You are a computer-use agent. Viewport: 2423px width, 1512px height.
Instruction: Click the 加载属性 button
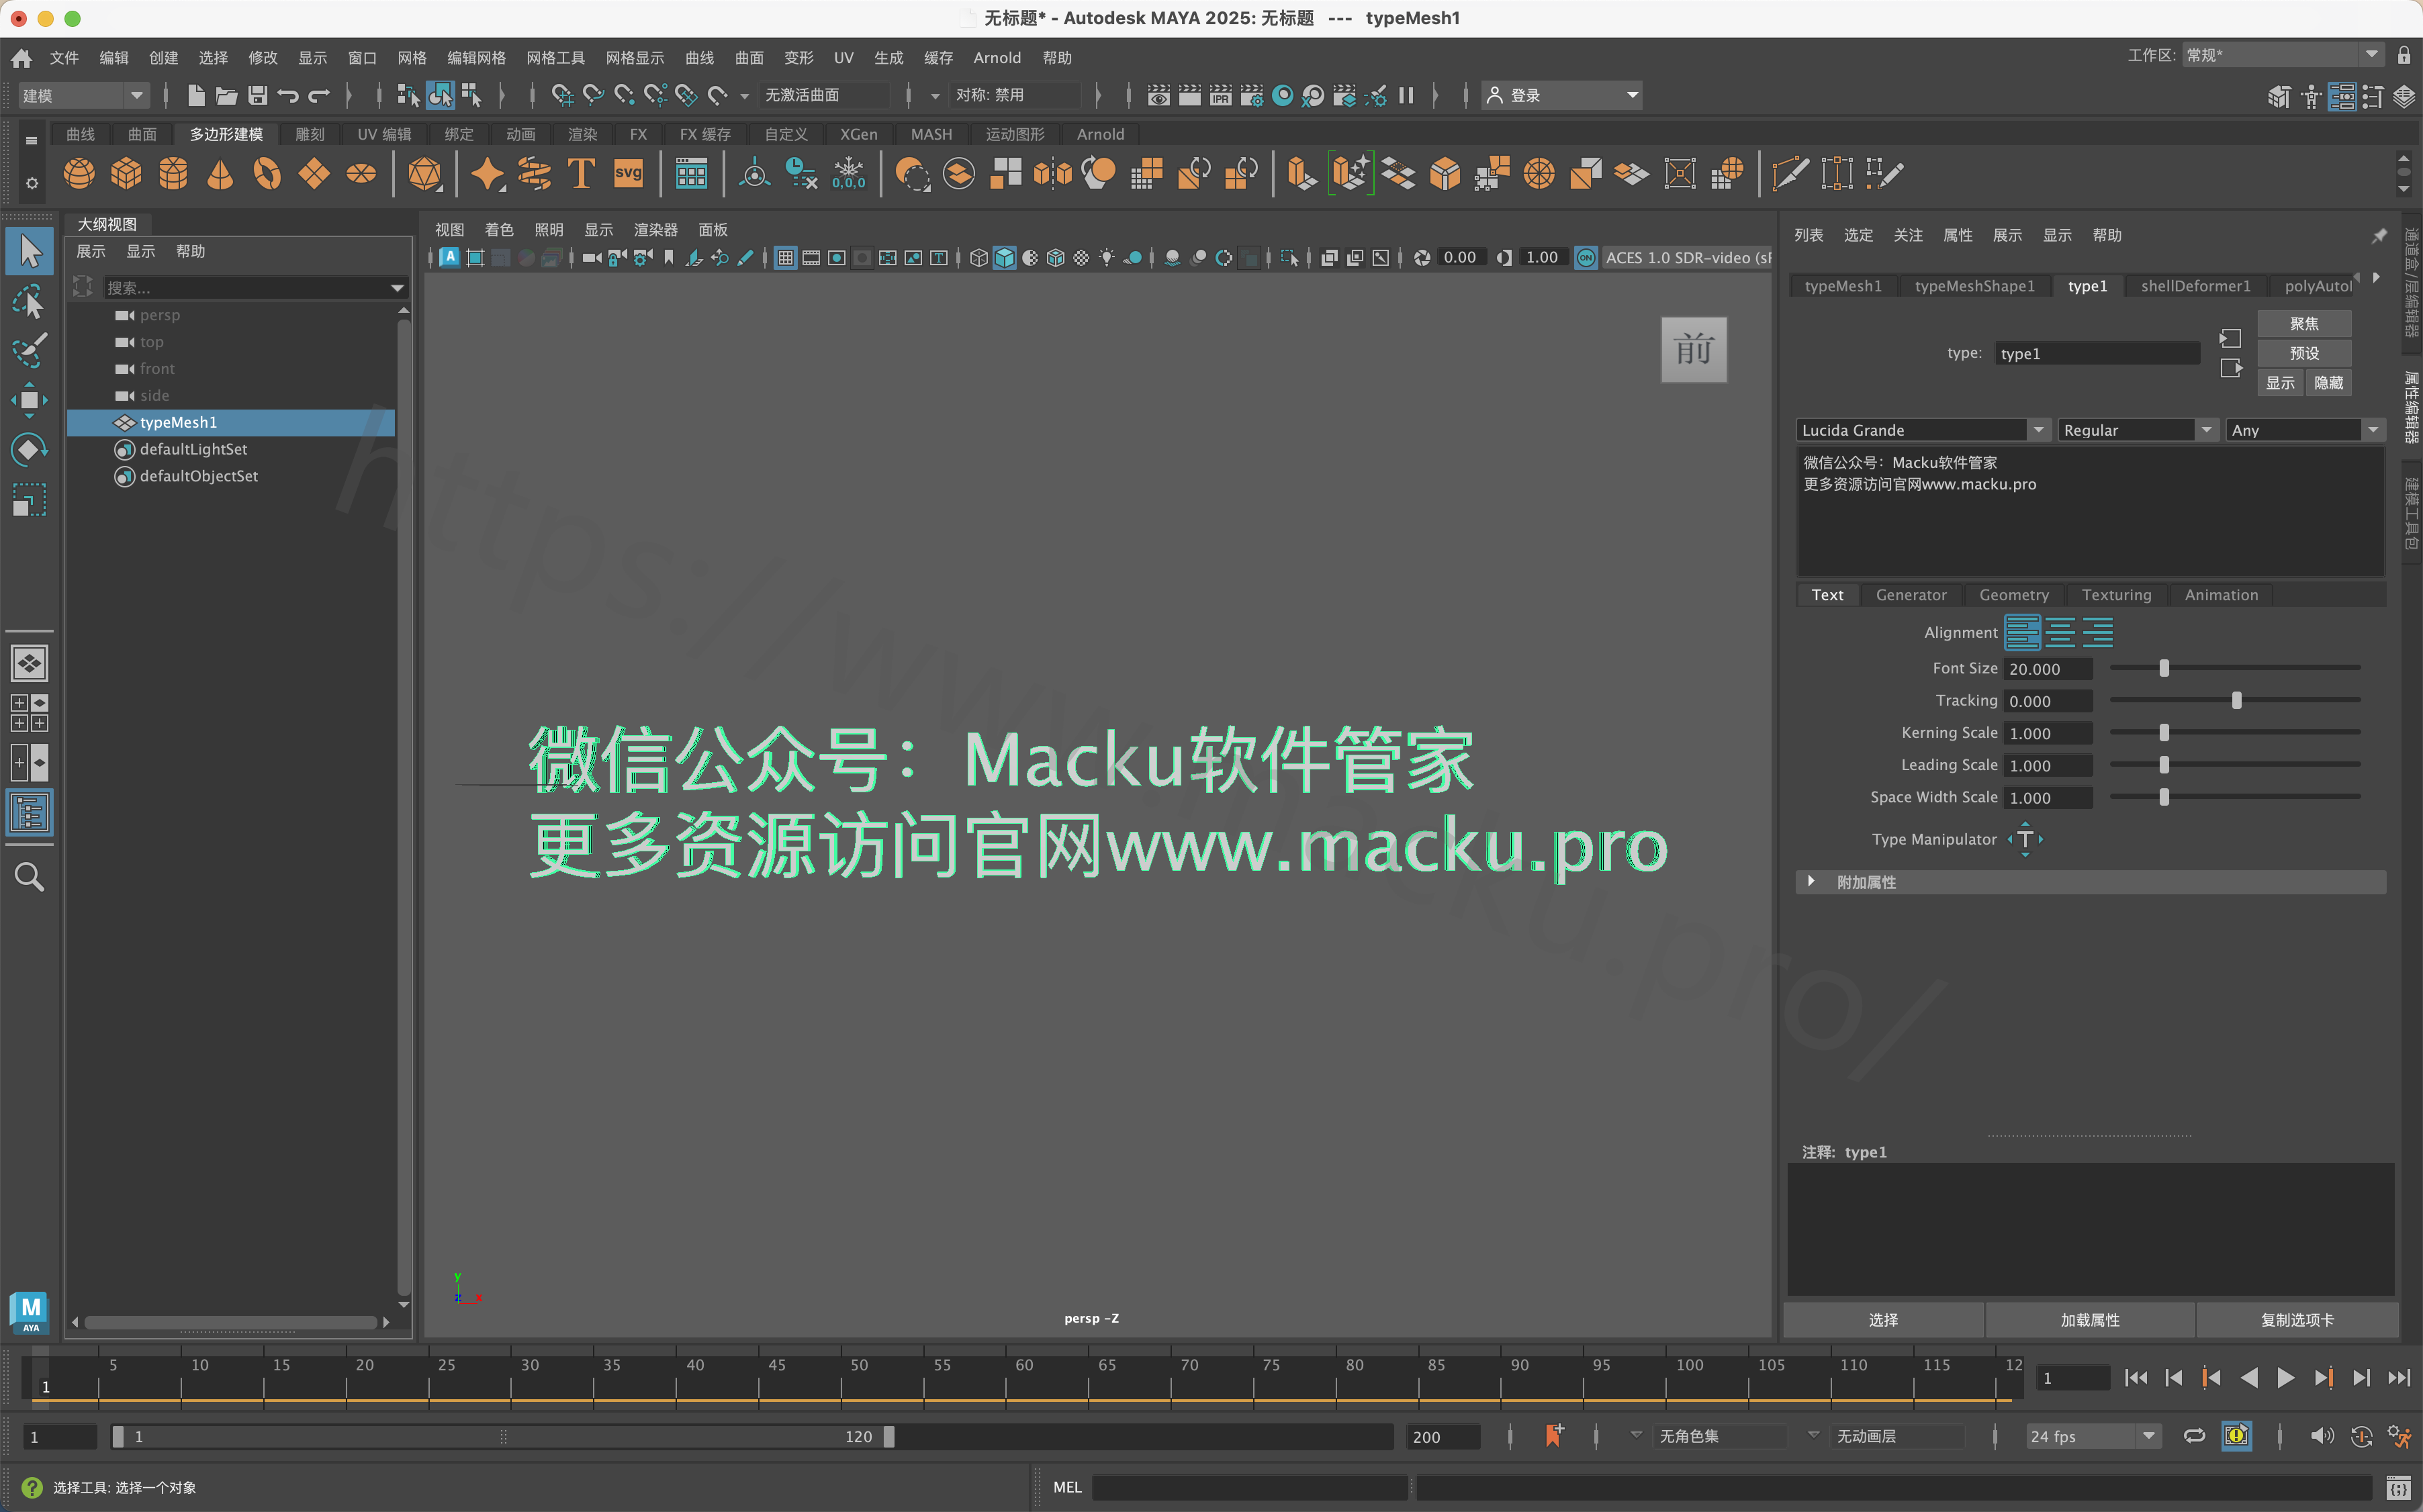[x=2090, y=1320]
